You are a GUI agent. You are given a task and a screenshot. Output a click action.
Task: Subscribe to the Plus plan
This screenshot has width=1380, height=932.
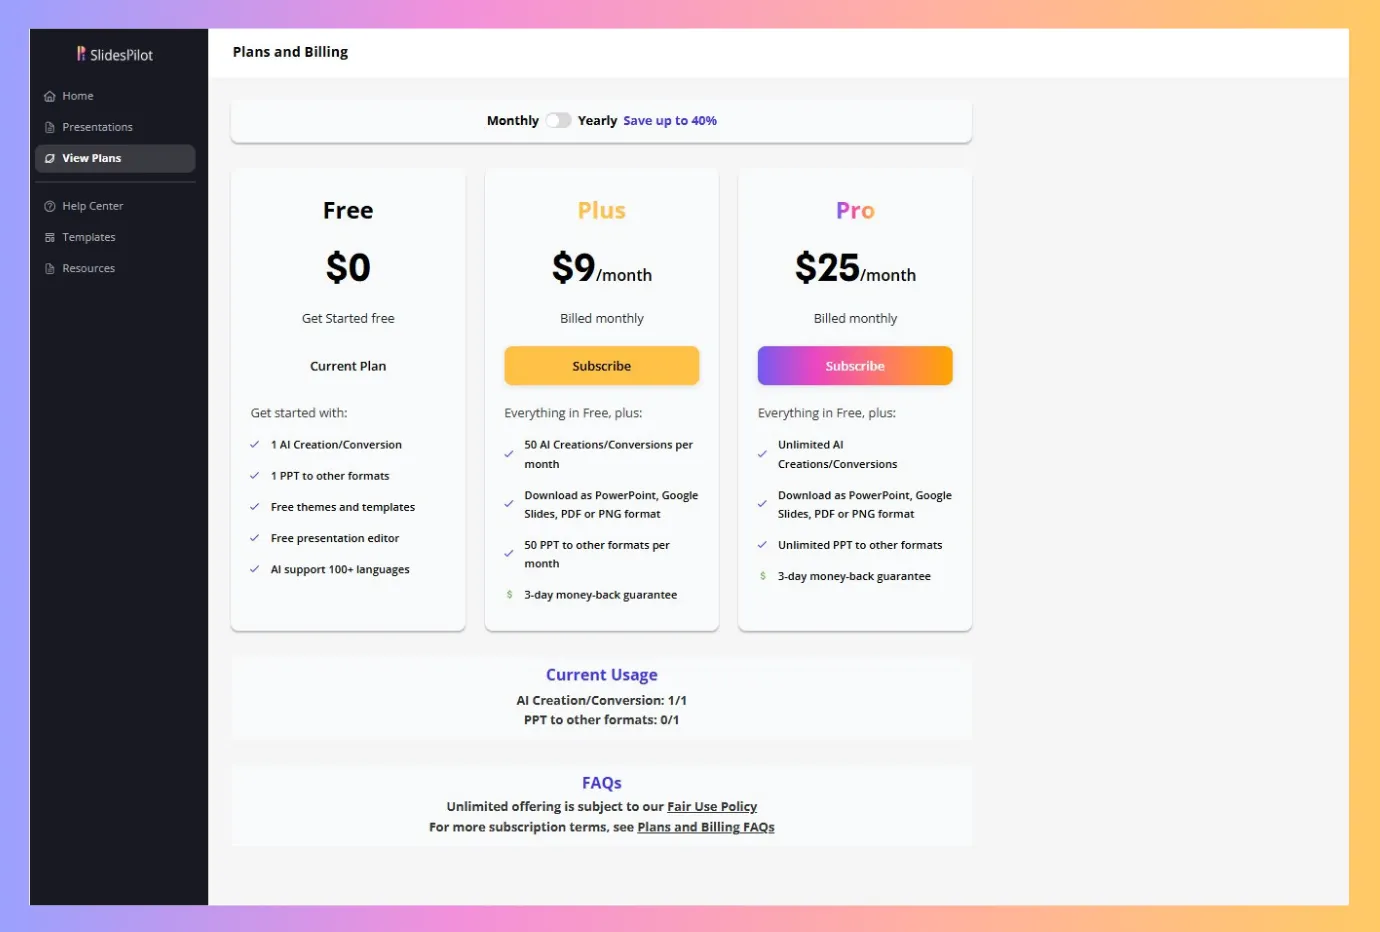point(601,366)
